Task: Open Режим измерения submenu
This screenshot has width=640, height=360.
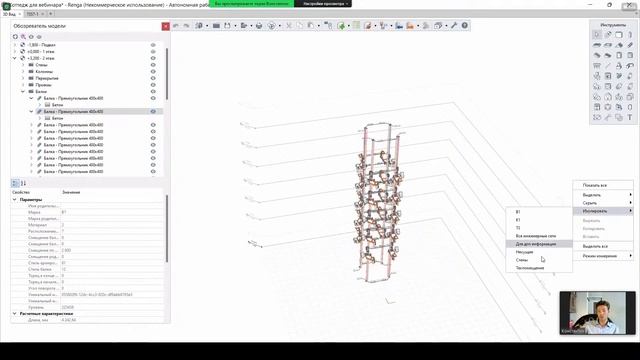Action: pos(603,256)
